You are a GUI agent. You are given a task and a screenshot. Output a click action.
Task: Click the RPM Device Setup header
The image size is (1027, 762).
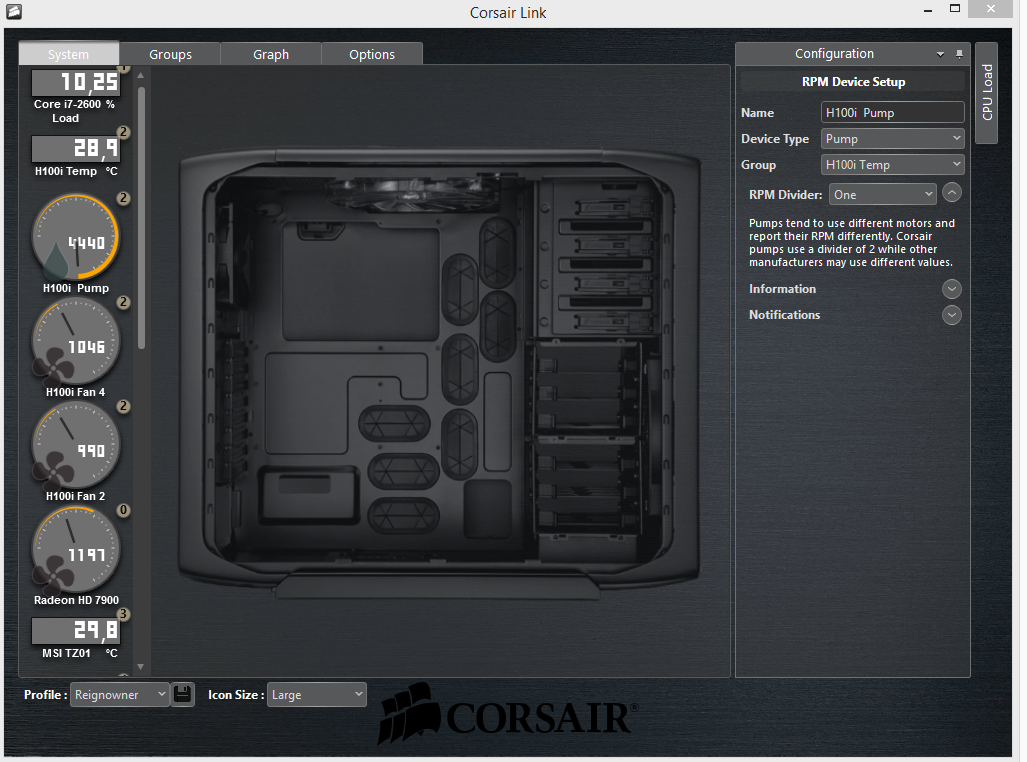pos(853,82)
